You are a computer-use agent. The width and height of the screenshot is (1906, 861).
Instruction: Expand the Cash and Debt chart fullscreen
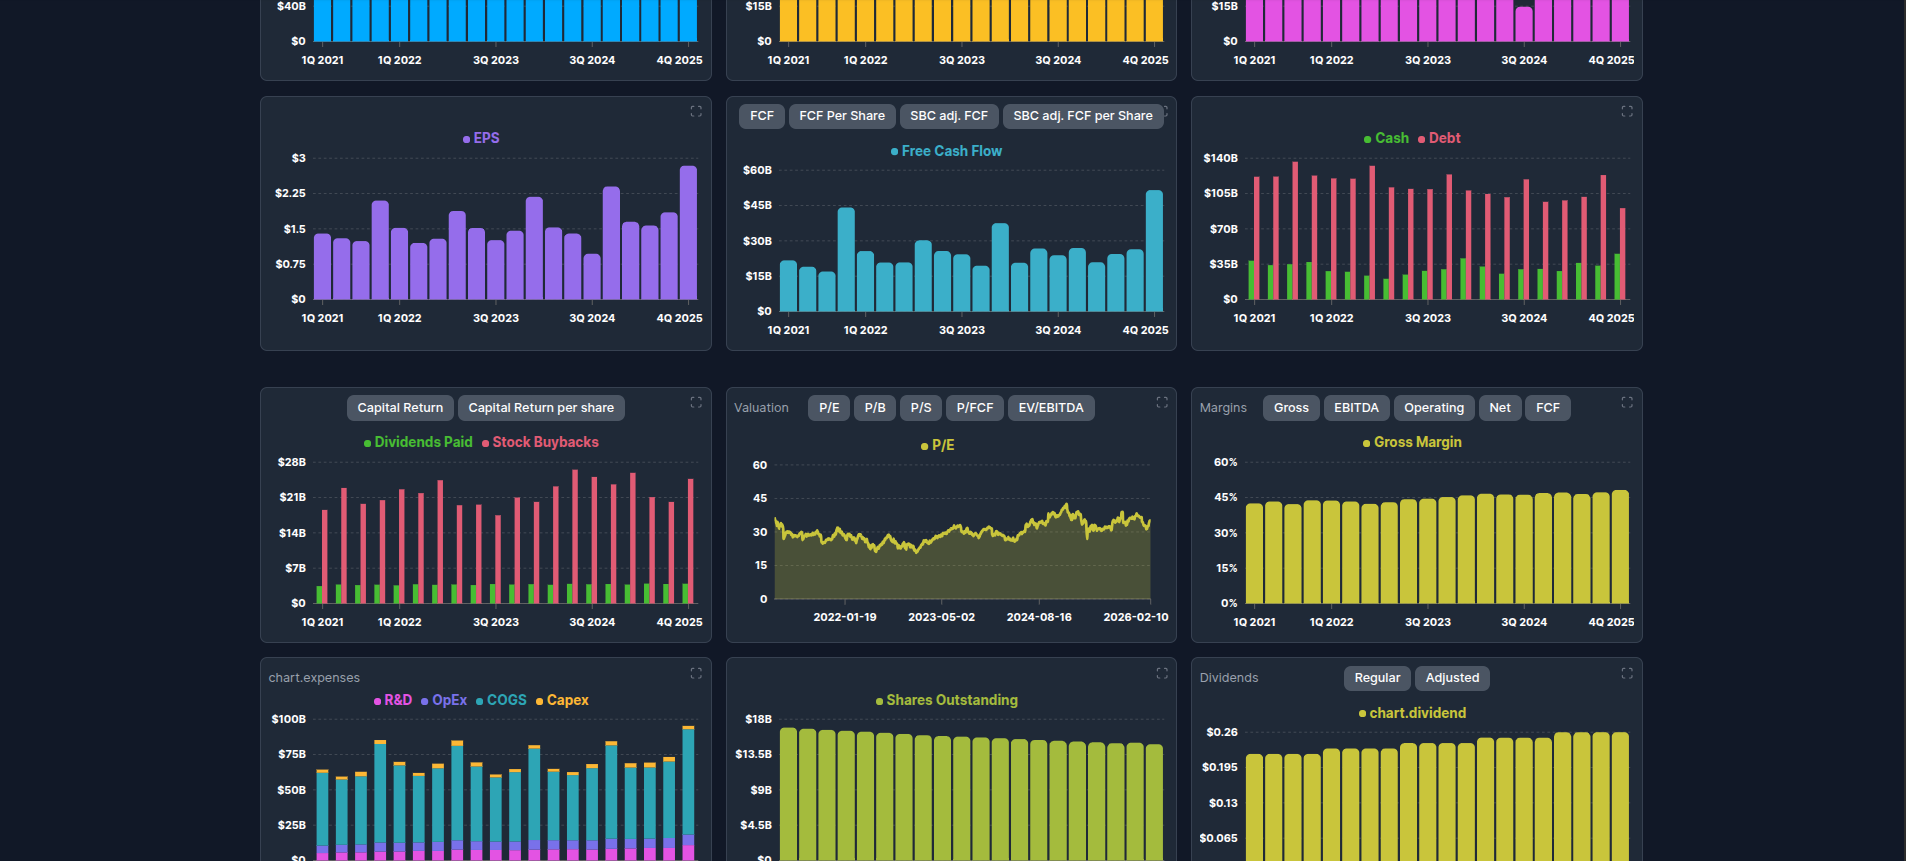click(x=1627, y=111)
